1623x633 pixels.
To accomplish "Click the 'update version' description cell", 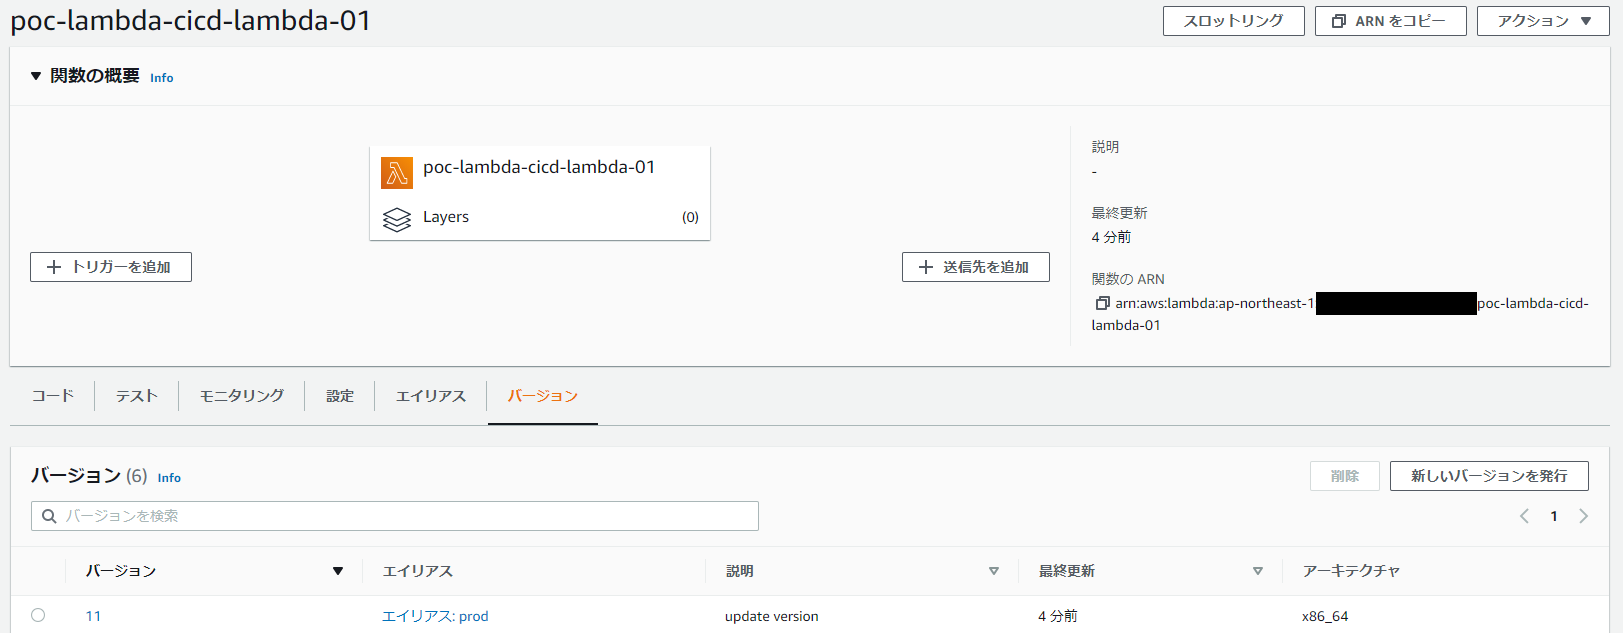I will (x=772, y=616).
